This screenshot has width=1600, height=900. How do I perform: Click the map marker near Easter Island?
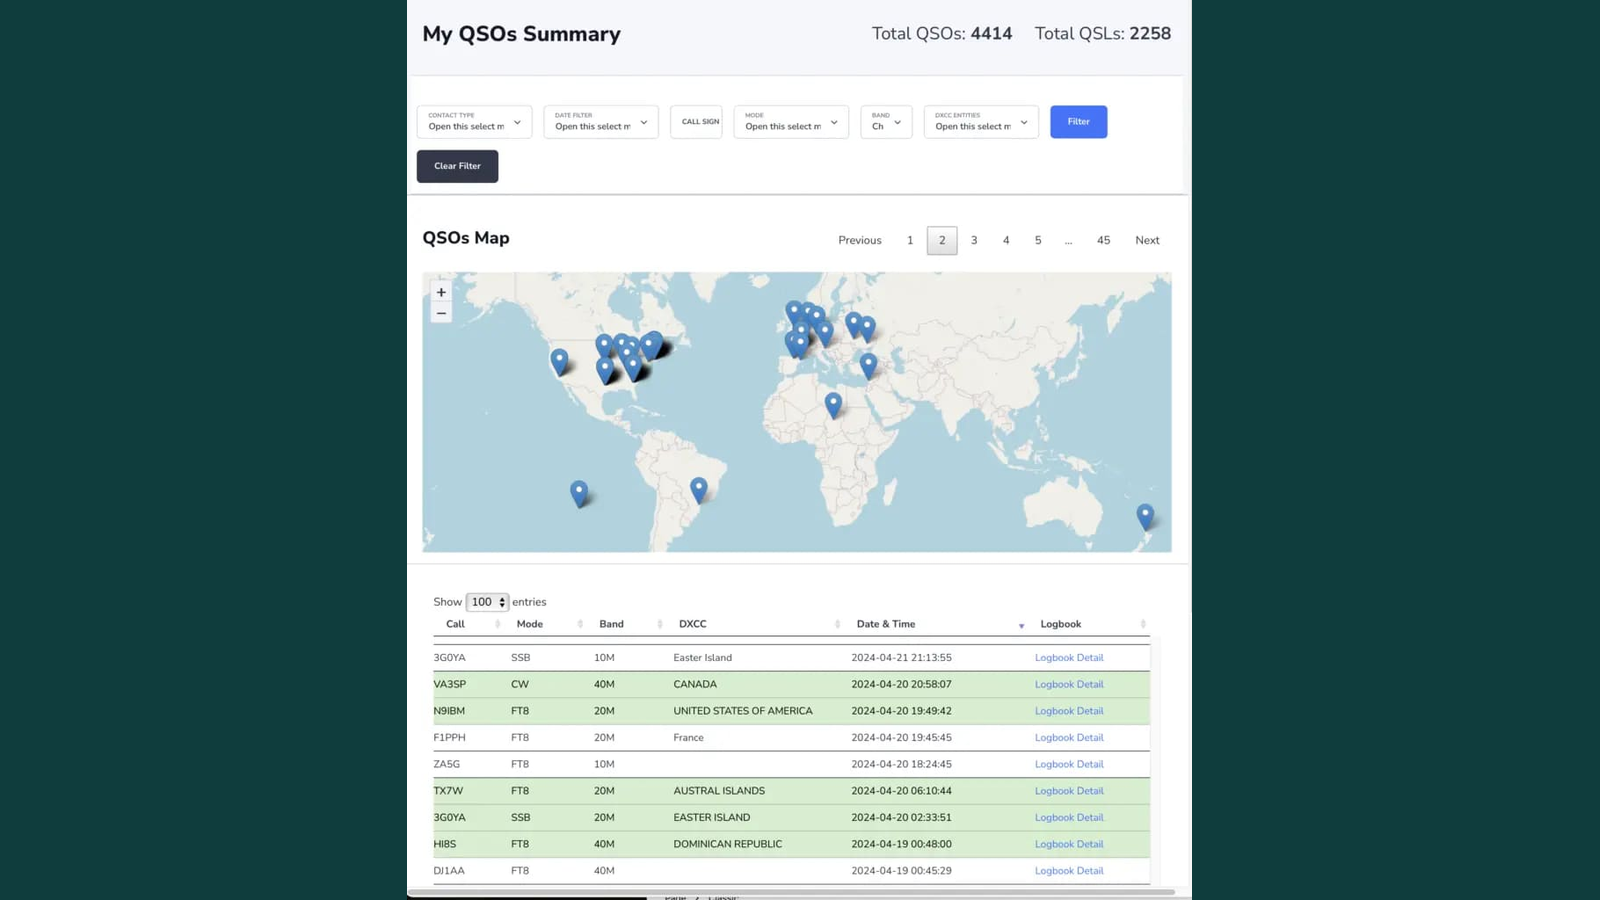click(x=579, y=493)
